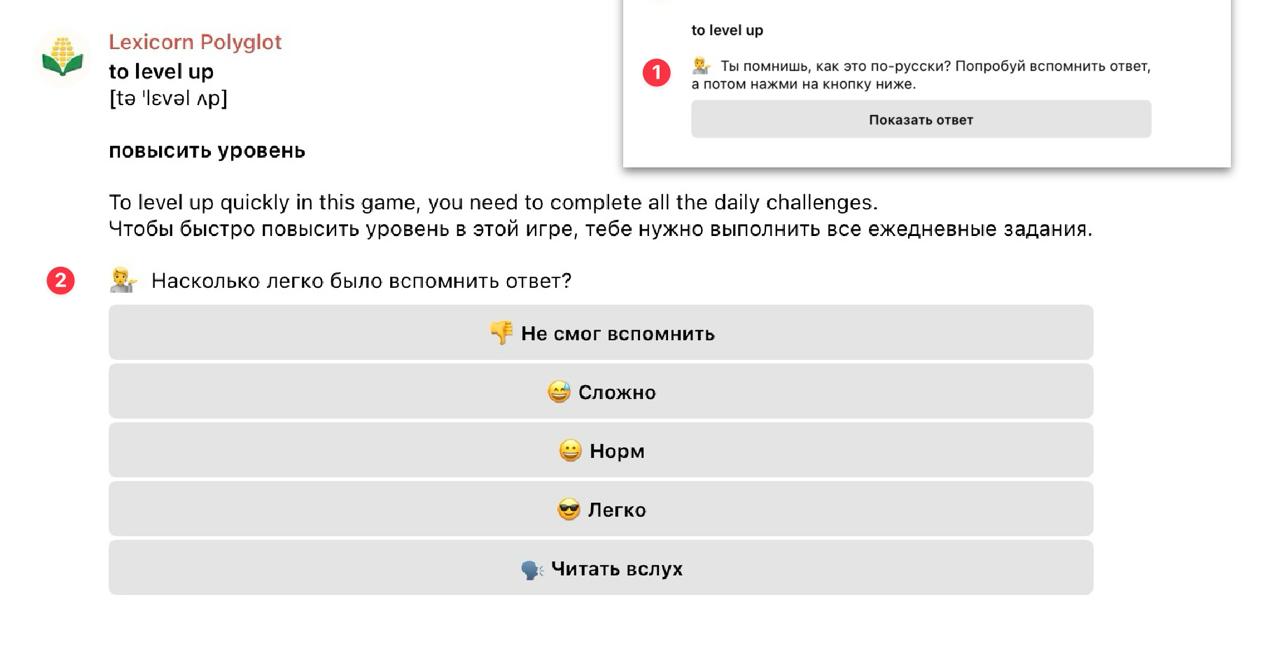Click the person emoji beside Ты помнишь
Image resolution: width=1280 pixels, height=654 pixels.
pyautogui.click(x=702, y=66)
